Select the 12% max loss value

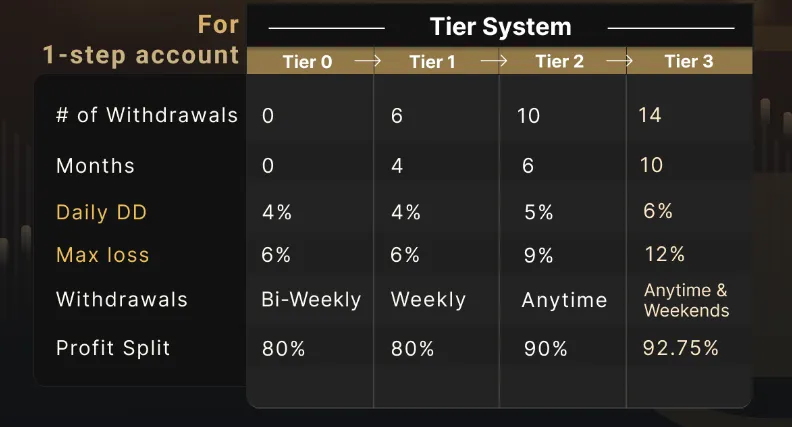tap(665, 254)
